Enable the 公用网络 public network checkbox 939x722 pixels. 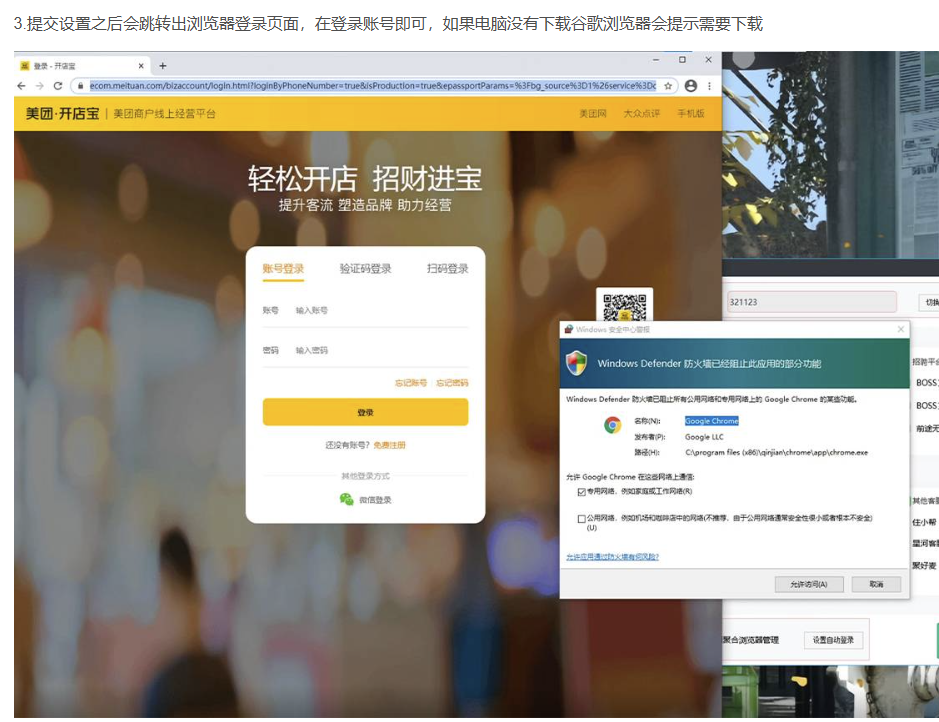(x=581, y=519)
